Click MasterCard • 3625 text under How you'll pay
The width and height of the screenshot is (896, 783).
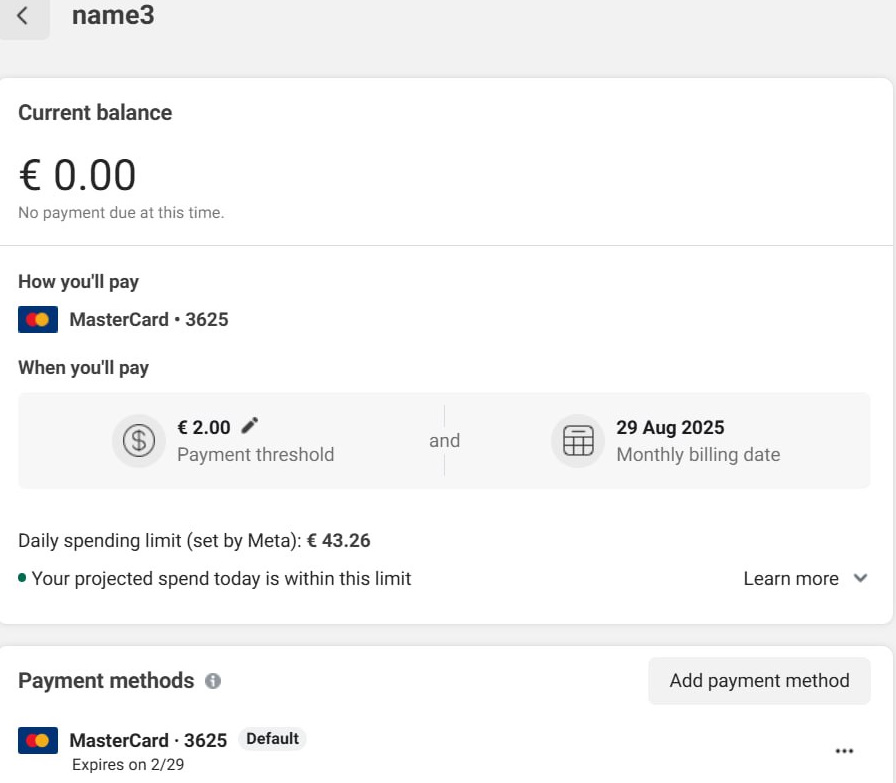click(x=149, y=320)
